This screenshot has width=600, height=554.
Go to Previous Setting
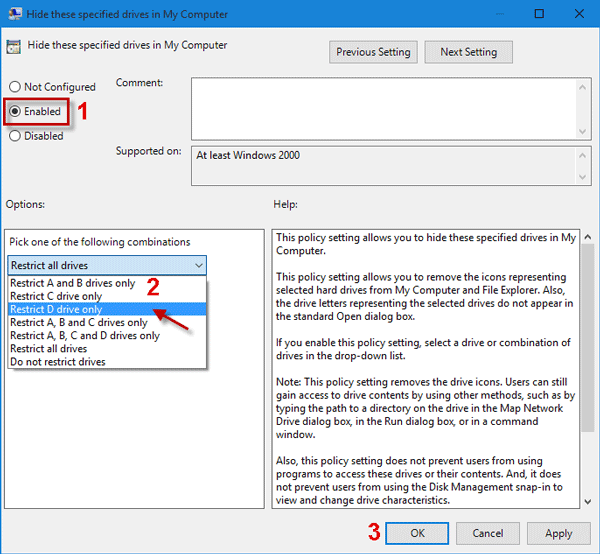373,52
